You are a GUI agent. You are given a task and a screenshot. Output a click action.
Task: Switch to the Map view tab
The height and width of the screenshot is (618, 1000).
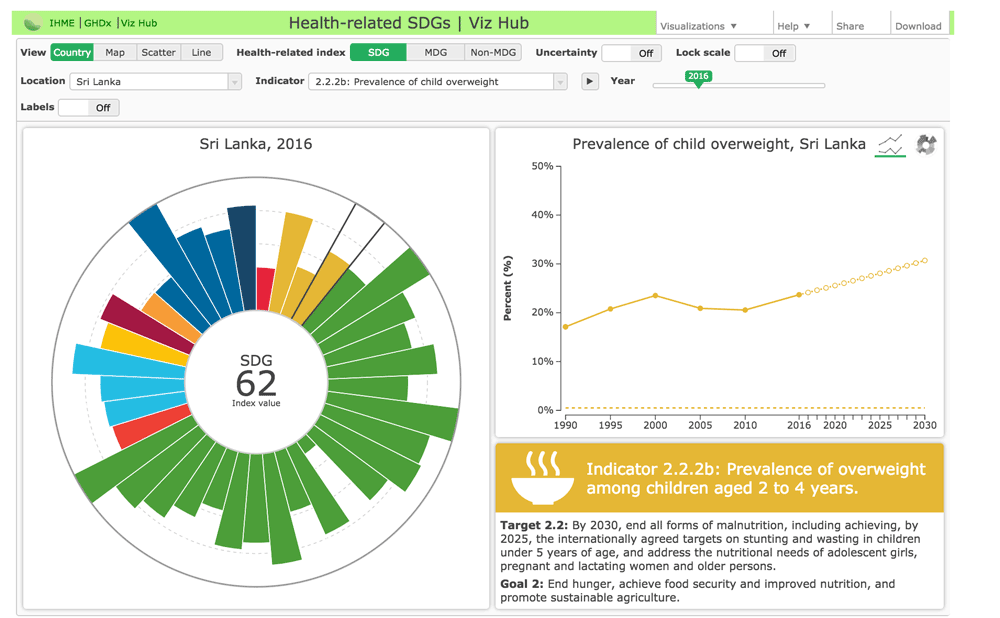click(x=115, y=53)
